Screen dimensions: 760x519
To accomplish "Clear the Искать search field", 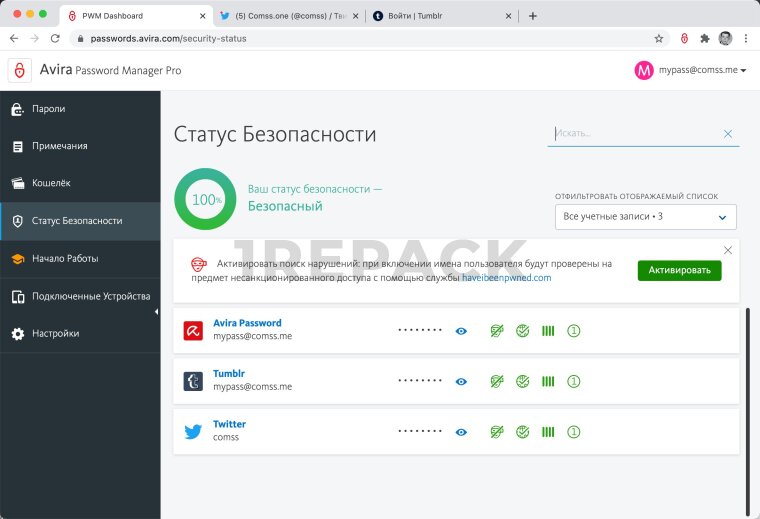I will [728, 134].
